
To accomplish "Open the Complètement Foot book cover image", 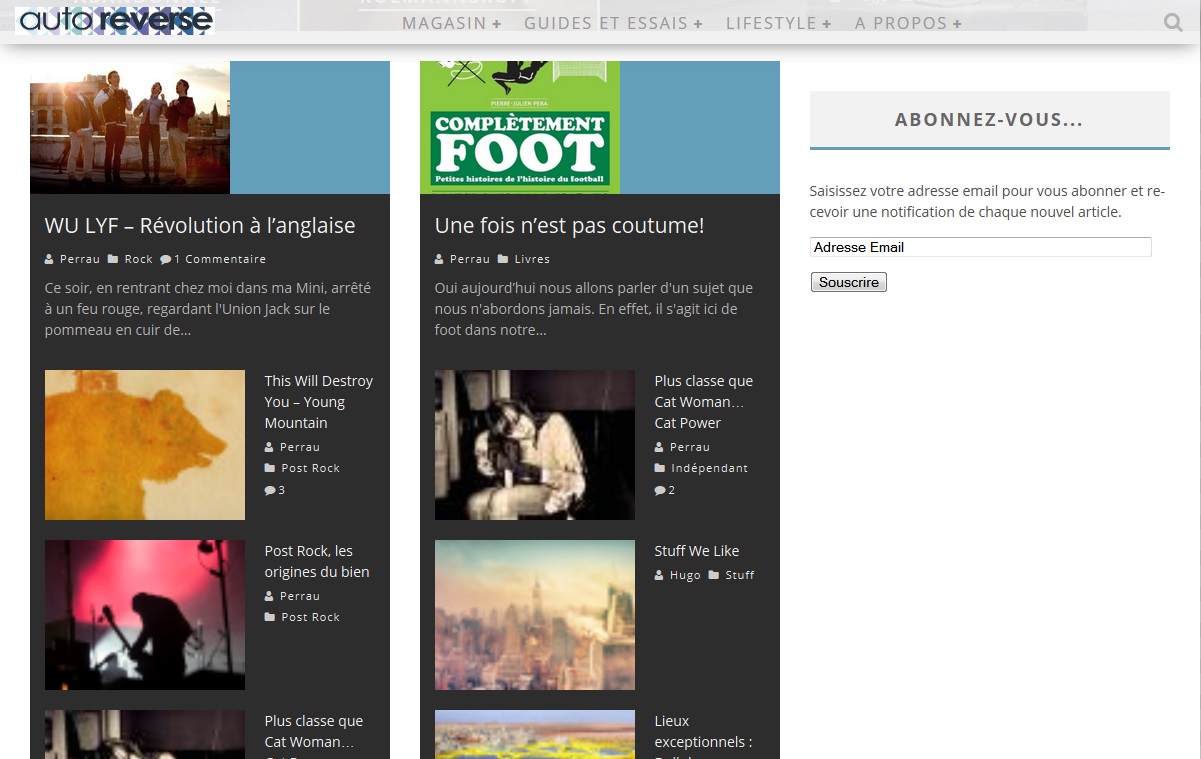I will pos(520,127).
